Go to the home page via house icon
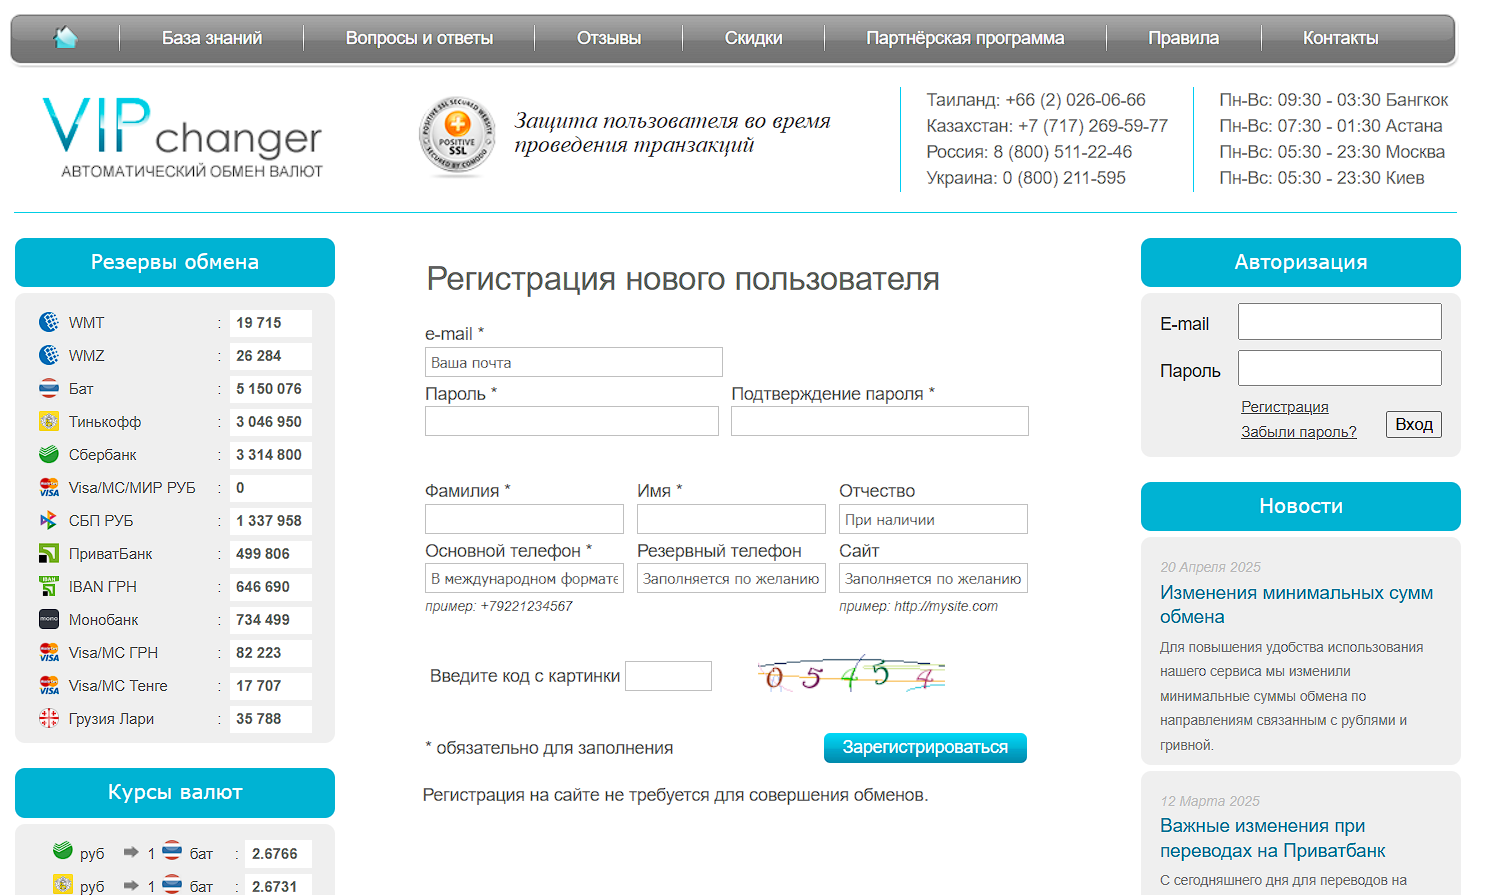The width and height of the screenshot is (1487, 895). point(65,38)
